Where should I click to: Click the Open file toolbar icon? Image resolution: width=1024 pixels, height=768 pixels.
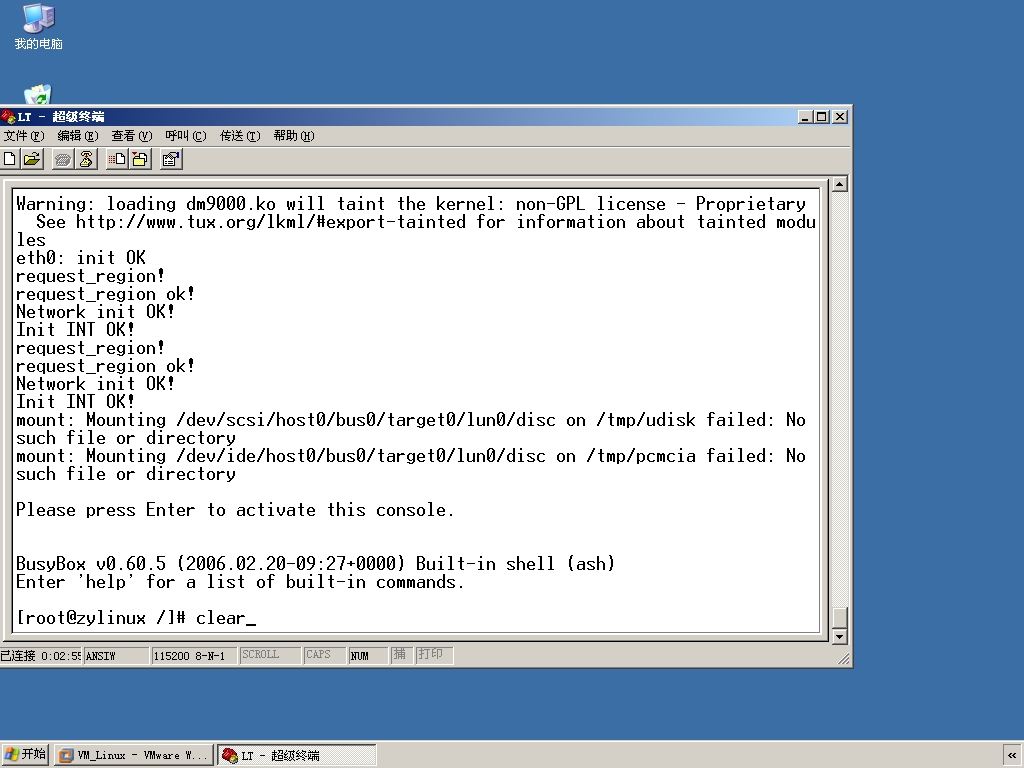(x=32, y=159)
